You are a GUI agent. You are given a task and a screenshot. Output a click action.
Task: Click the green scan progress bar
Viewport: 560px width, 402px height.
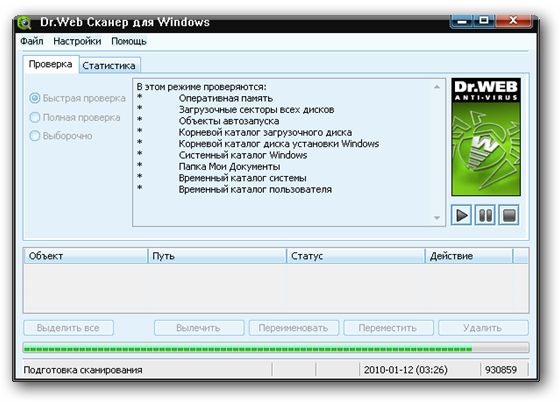coord(276,348)
